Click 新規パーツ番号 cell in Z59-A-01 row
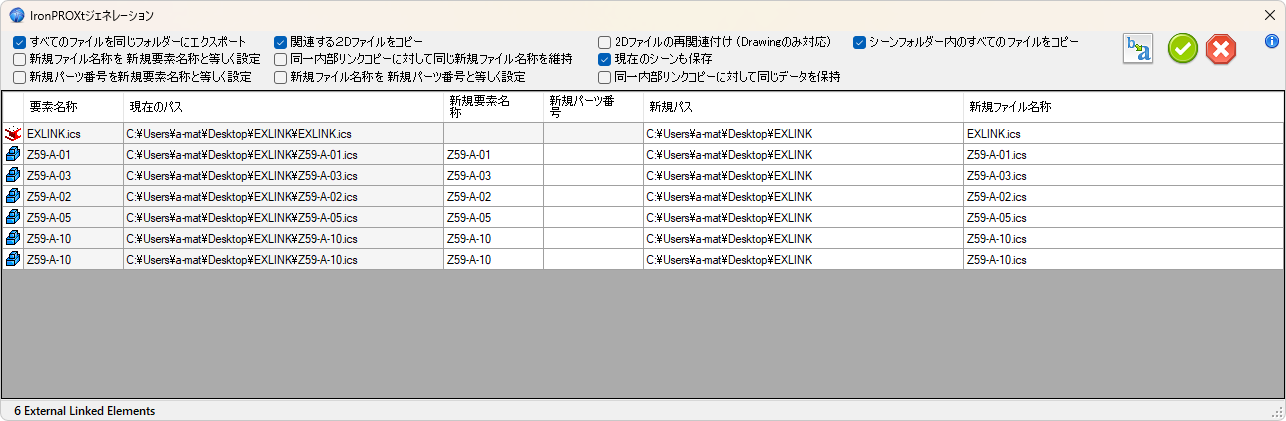1286x421 pixels. click(x=593, y=154)
